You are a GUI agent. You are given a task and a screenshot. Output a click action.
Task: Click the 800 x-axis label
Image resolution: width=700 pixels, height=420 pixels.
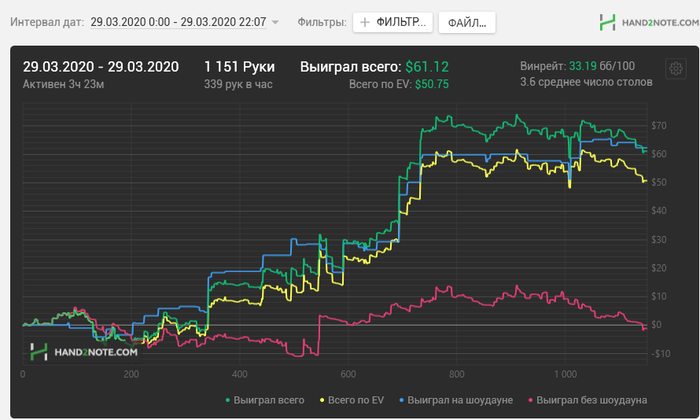tap(457, 374)
